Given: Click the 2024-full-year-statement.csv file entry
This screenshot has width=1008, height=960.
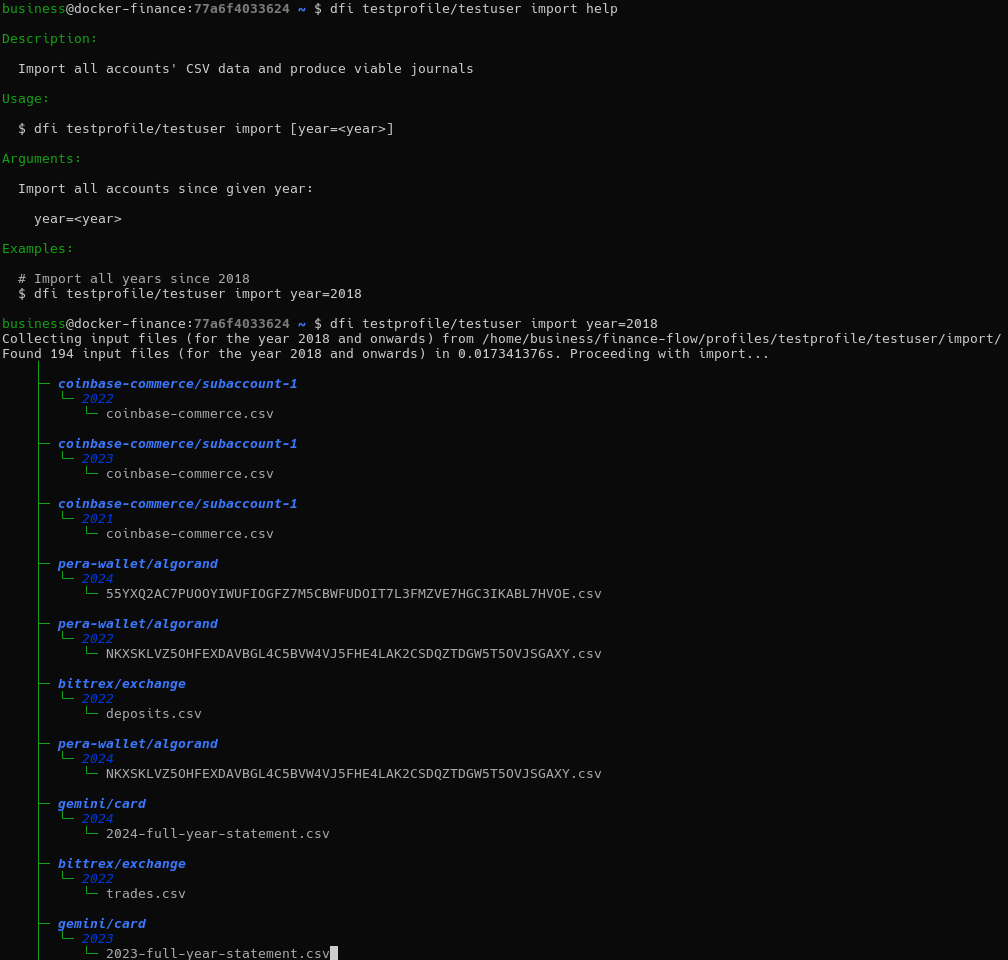Looking at the screenshot, I should point(217,834).
